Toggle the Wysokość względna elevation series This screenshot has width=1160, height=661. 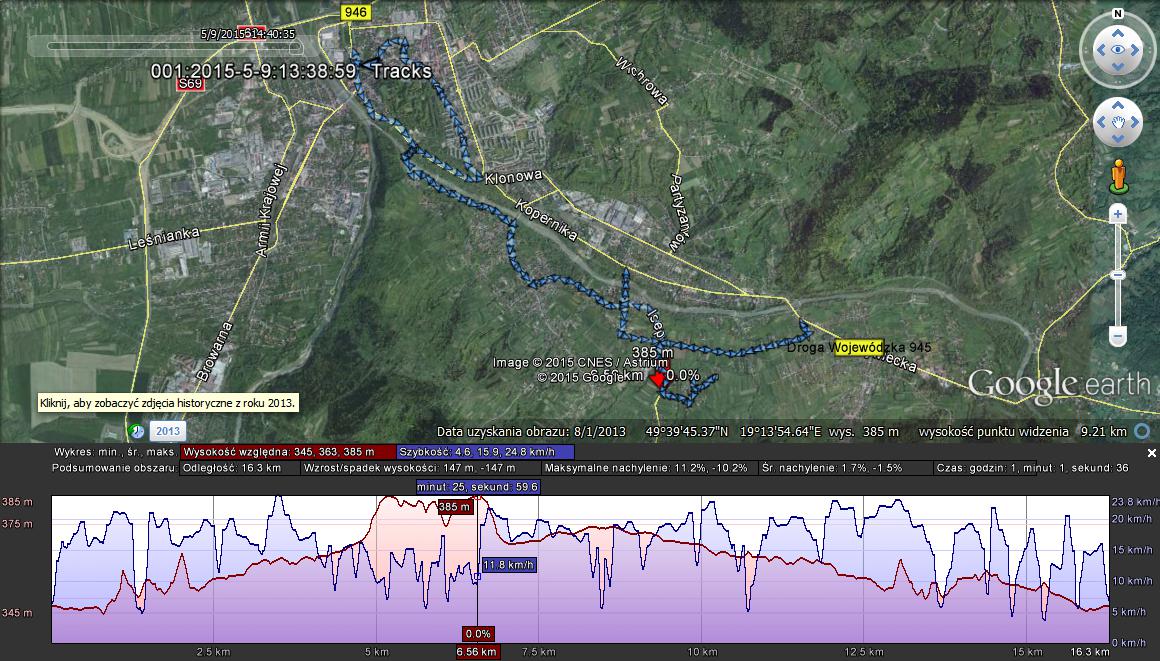pyautogui.click(x=288, y=452)
